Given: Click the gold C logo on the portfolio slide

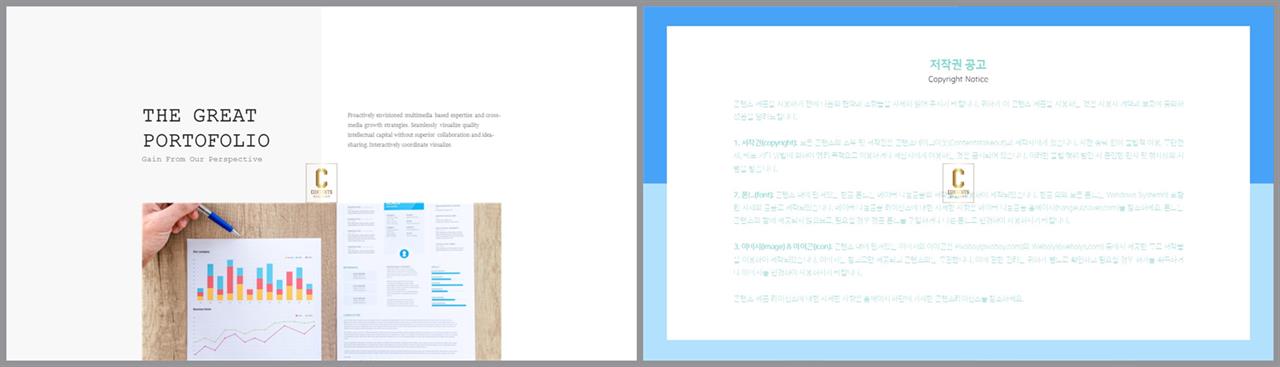Looking at the screenshot, I should 322,182.
